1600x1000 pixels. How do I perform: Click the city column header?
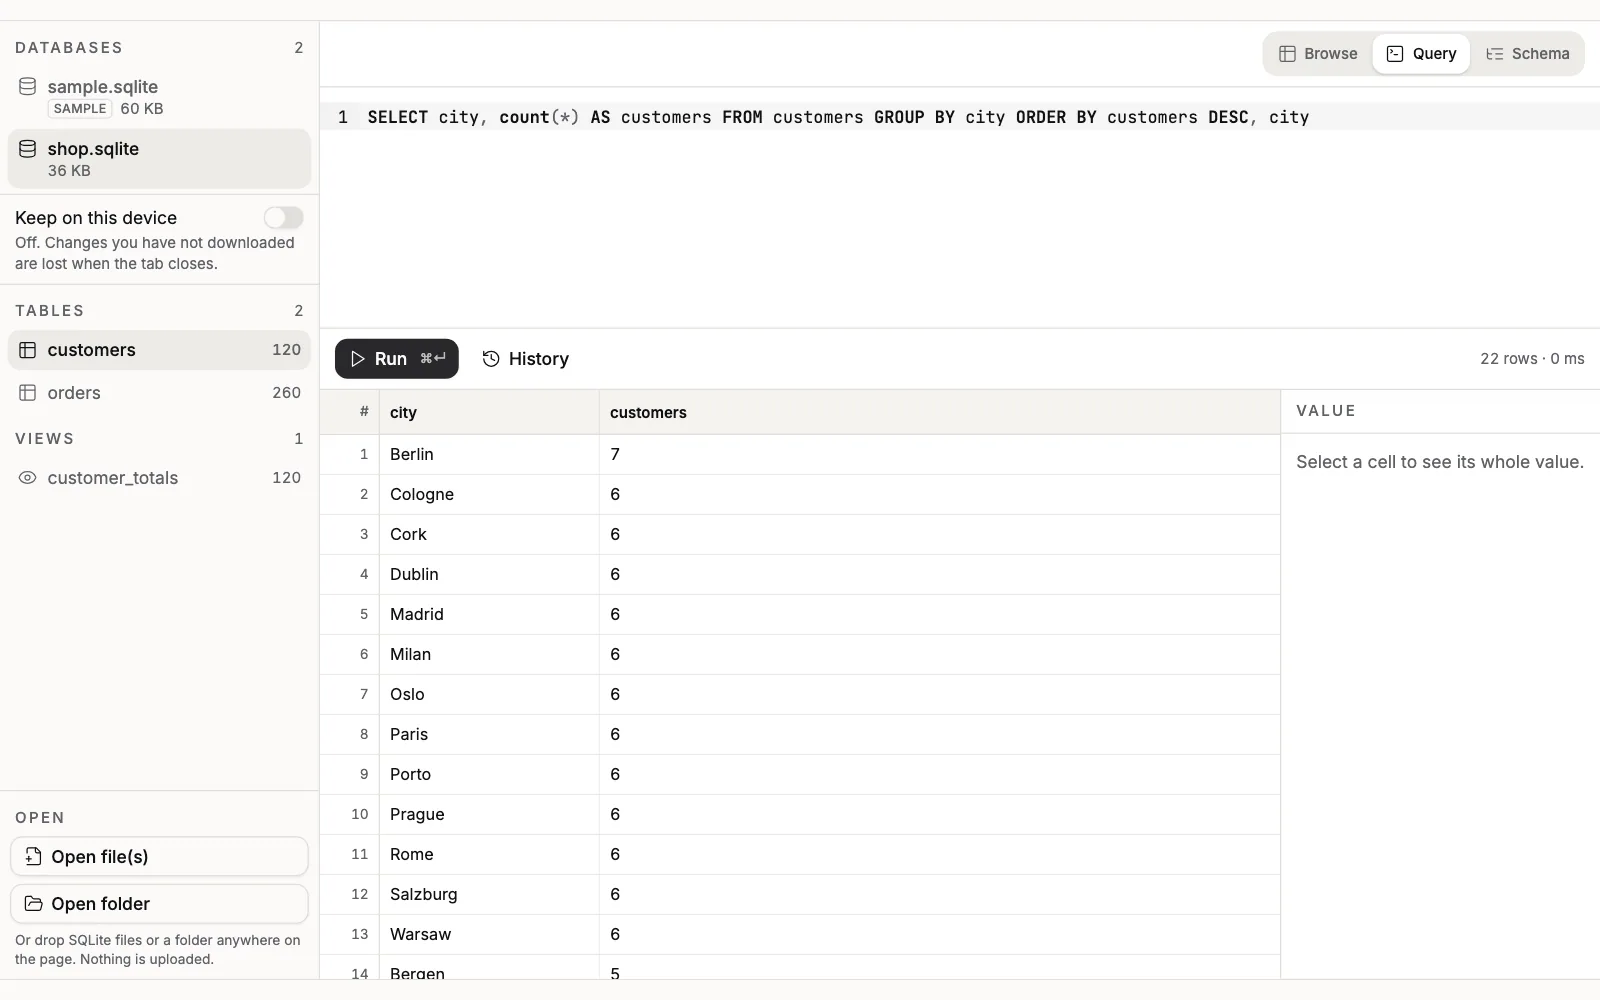point(489,412)
